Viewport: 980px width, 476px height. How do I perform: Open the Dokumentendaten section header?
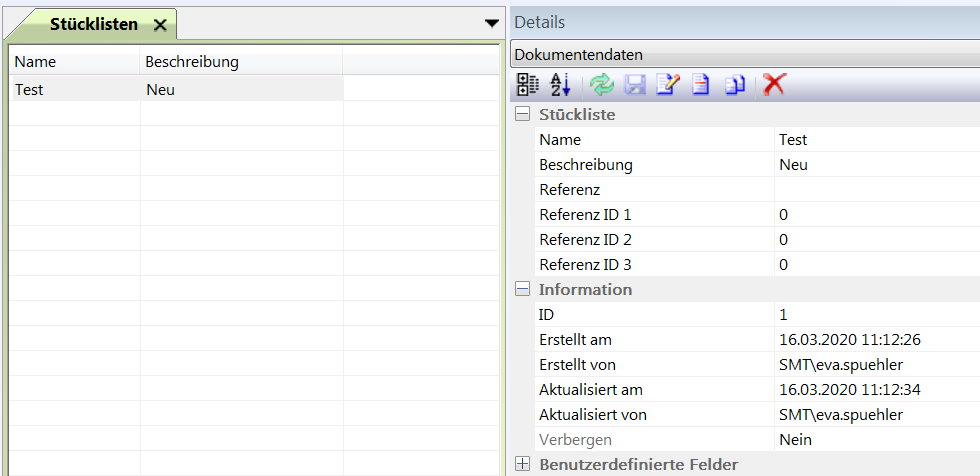click(x=745, y=55)
